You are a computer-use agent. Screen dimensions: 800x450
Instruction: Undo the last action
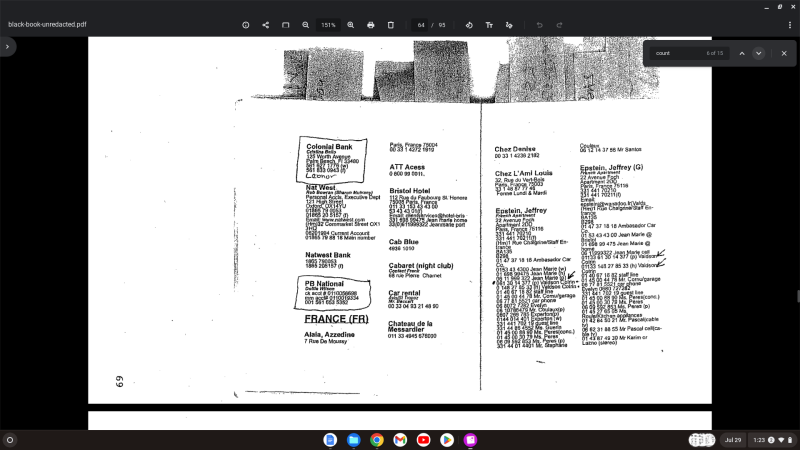click(539, 25)
